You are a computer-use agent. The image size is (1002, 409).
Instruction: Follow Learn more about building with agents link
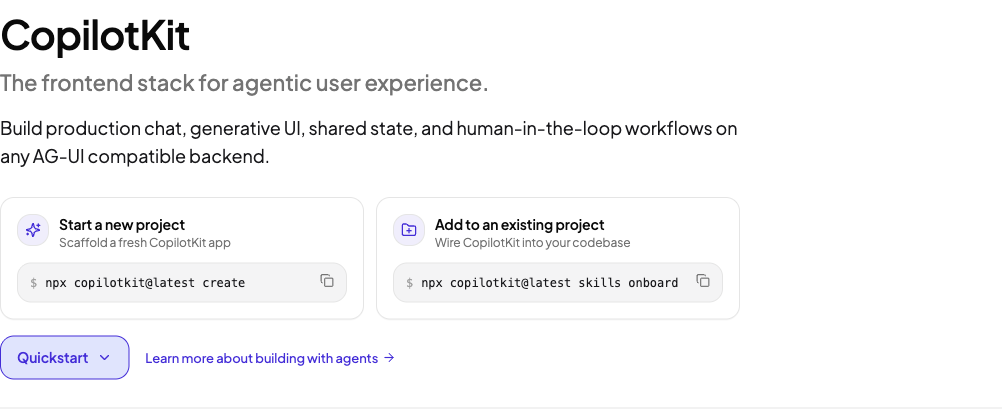[x=270, y=358]
